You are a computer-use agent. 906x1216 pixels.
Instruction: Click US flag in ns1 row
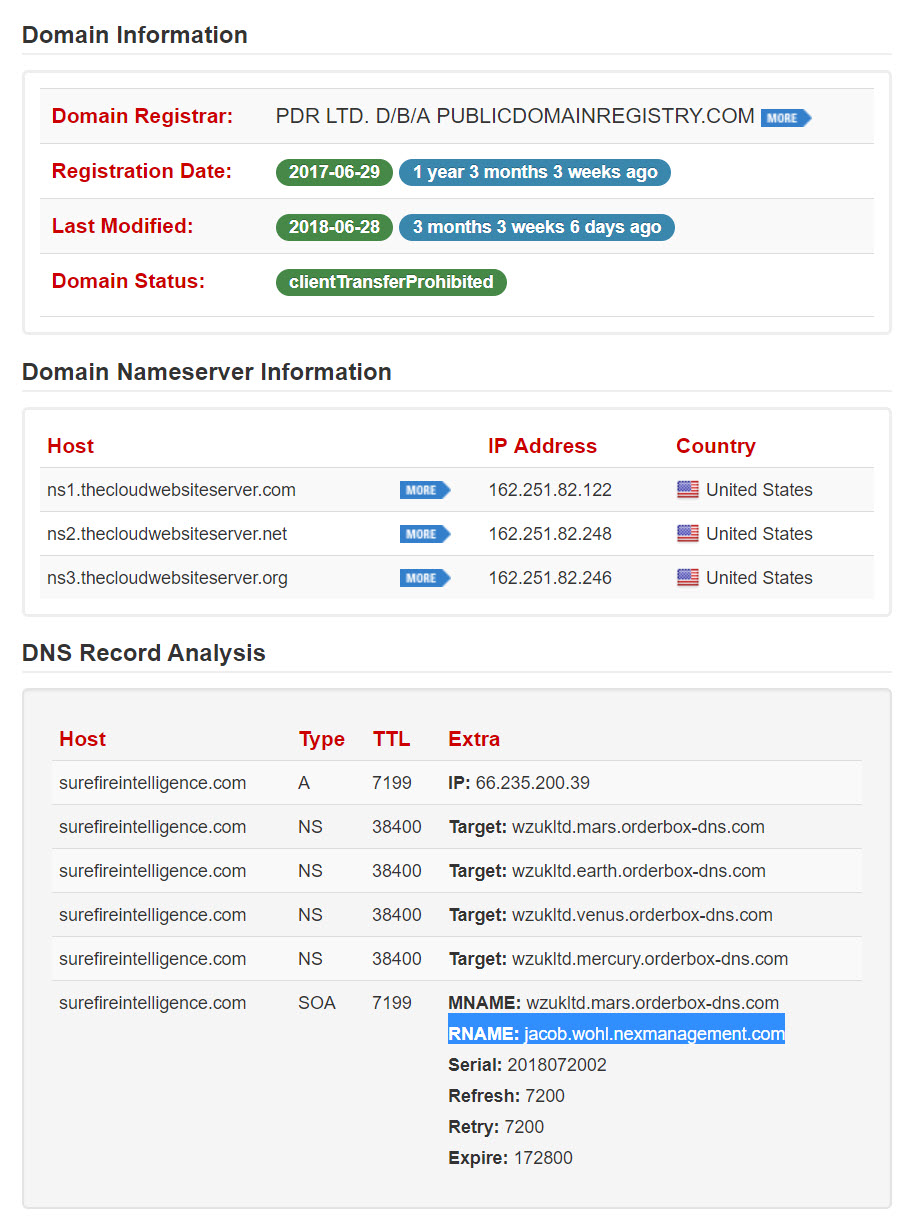tap(688, 490)
